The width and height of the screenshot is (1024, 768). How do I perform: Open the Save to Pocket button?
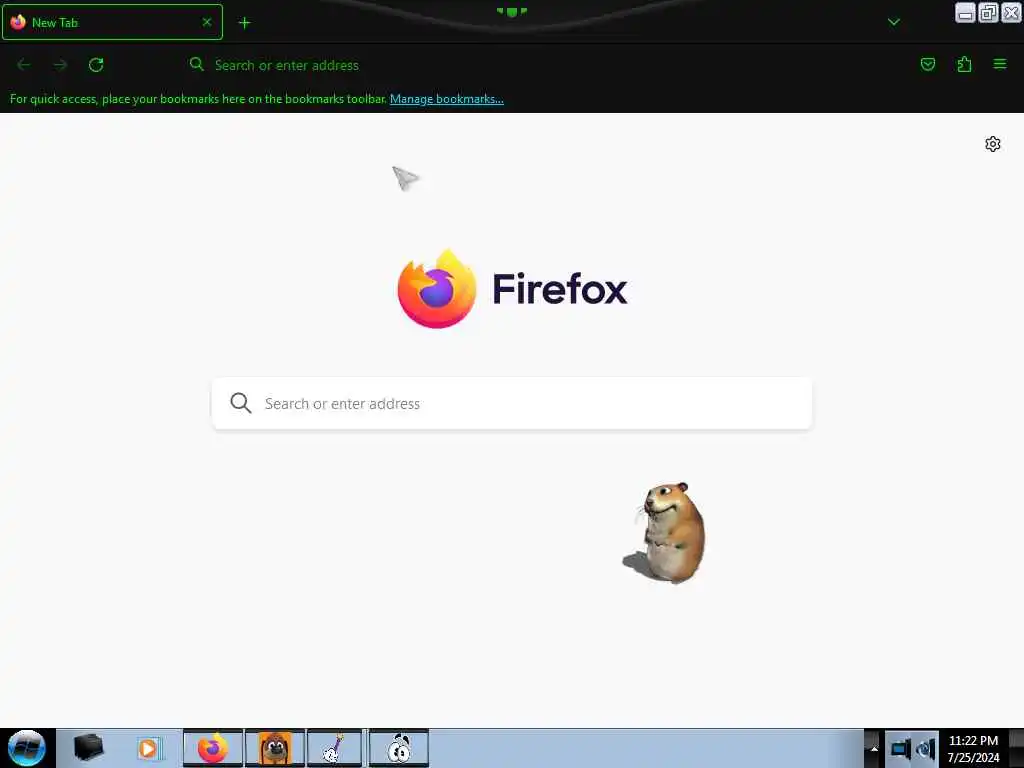[x=928, y=64]
